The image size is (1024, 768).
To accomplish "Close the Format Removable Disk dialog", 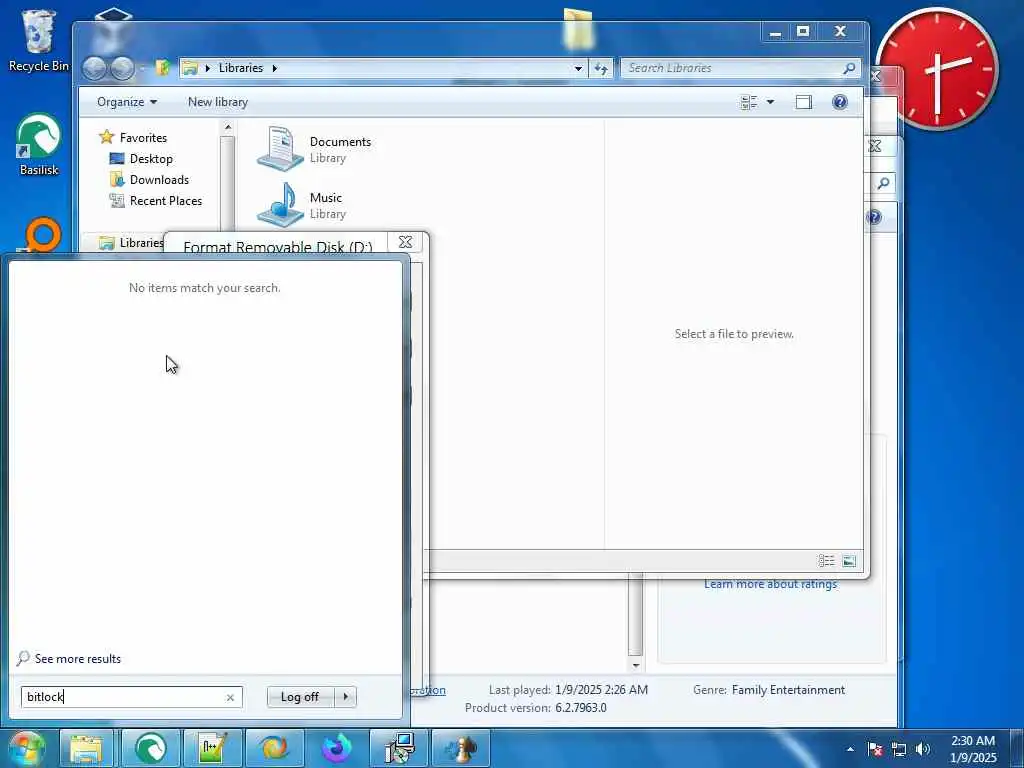I will [x=405, y=242].
